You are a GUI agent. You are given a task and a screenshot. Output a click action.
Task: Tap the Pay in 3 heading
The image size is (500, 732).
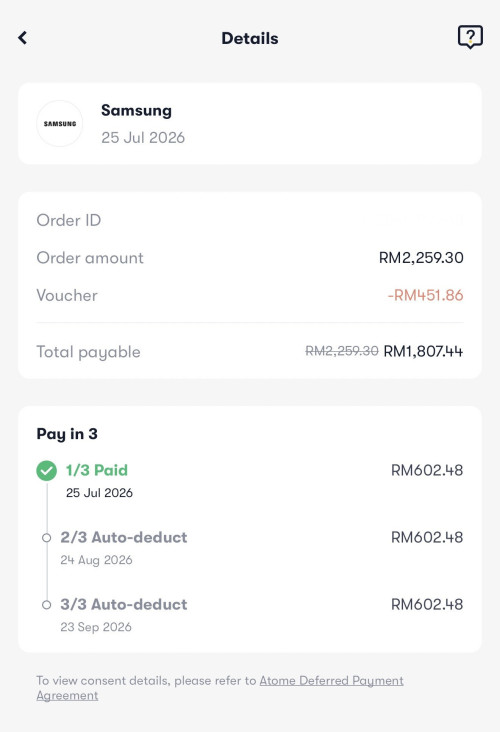coord(67,434)
